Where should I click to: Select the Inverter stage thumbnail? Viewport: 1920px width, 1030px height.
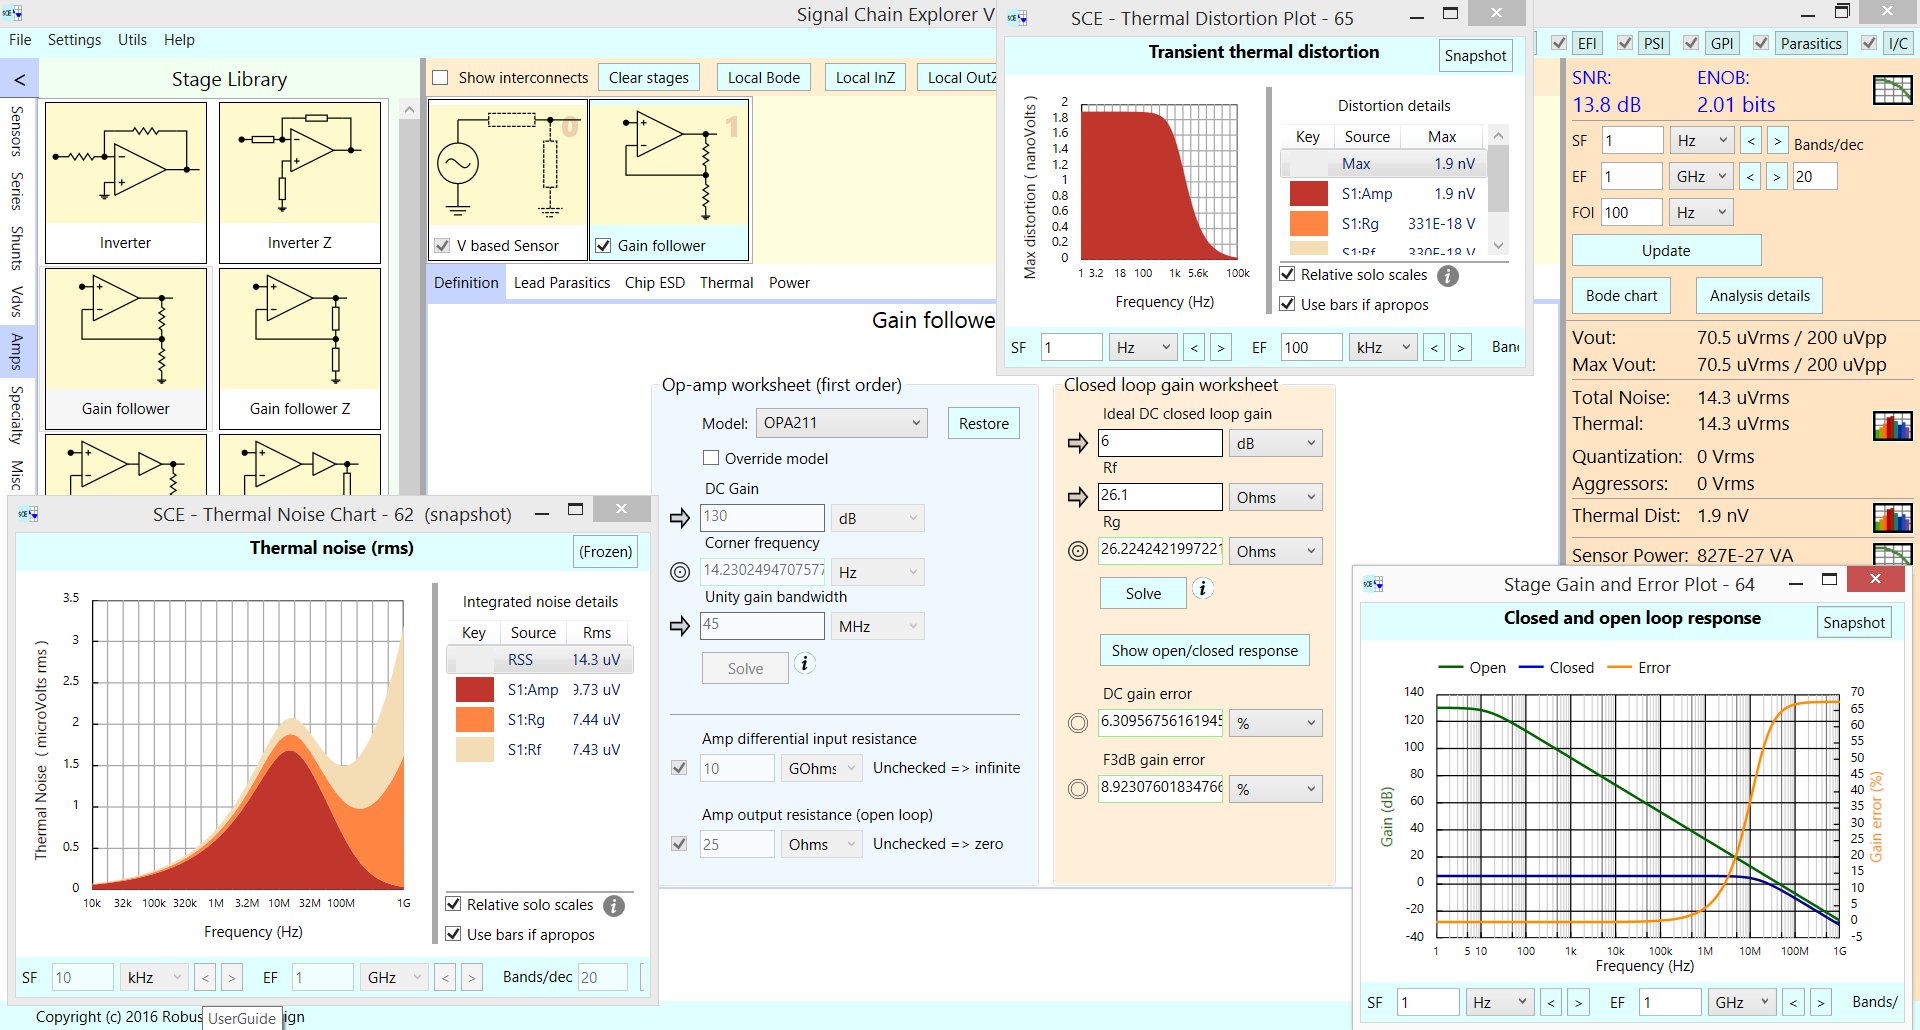coord(126,182)
